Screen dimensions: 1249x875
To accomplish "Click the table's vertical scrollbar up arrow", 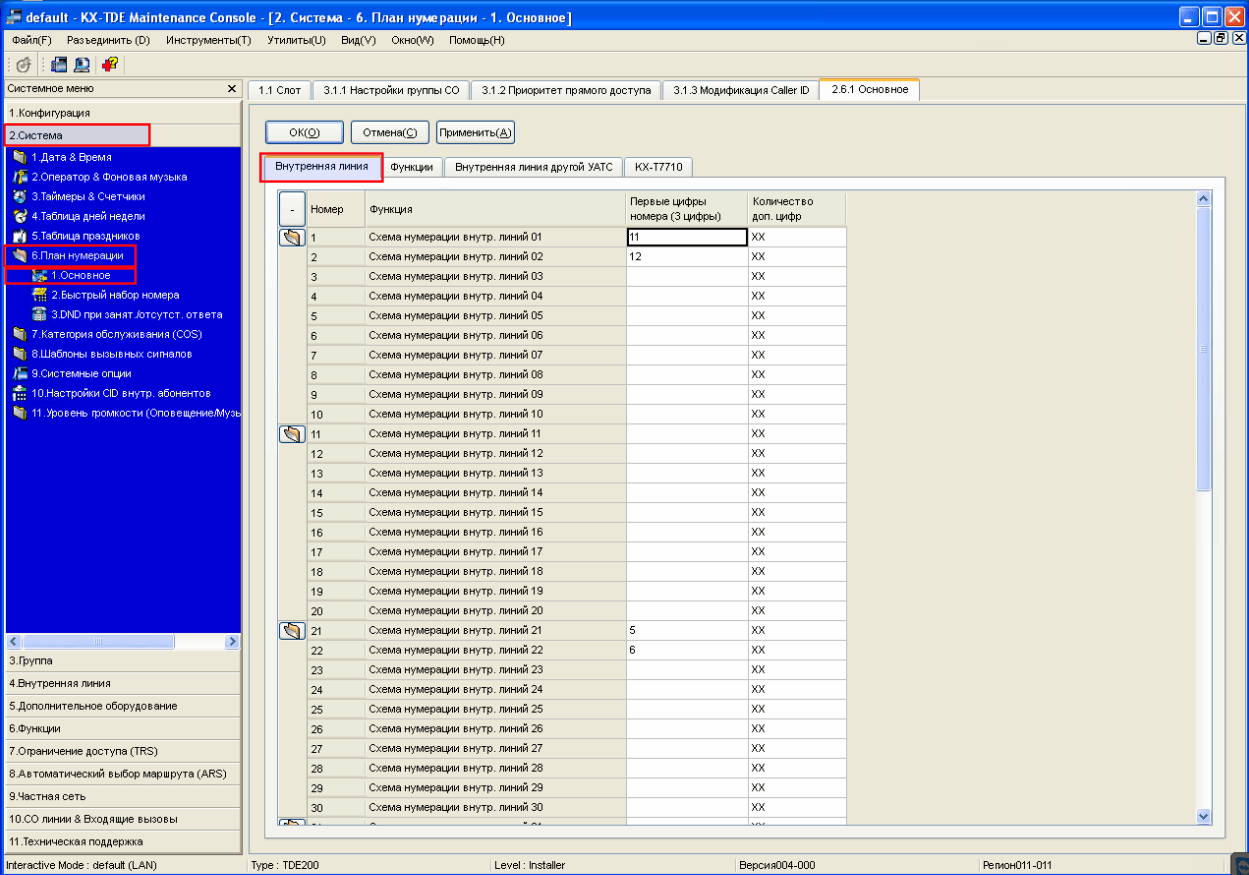I will pos(1203,199).
